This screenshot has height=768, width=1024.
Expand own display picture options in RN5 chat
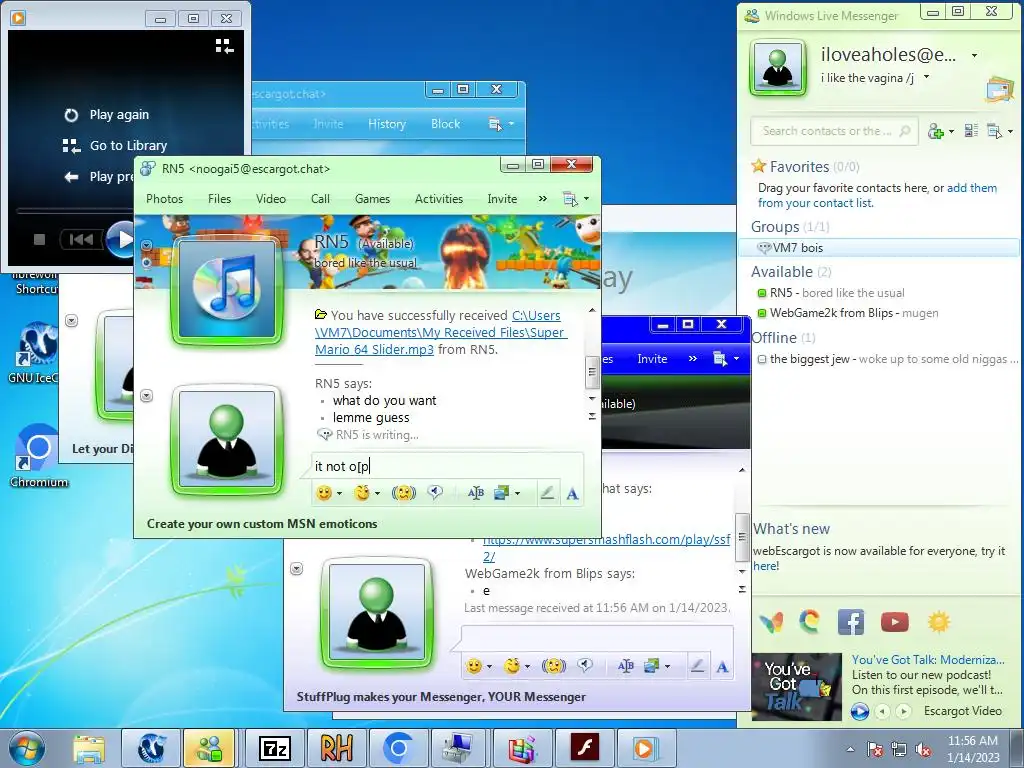pos(147,396)
